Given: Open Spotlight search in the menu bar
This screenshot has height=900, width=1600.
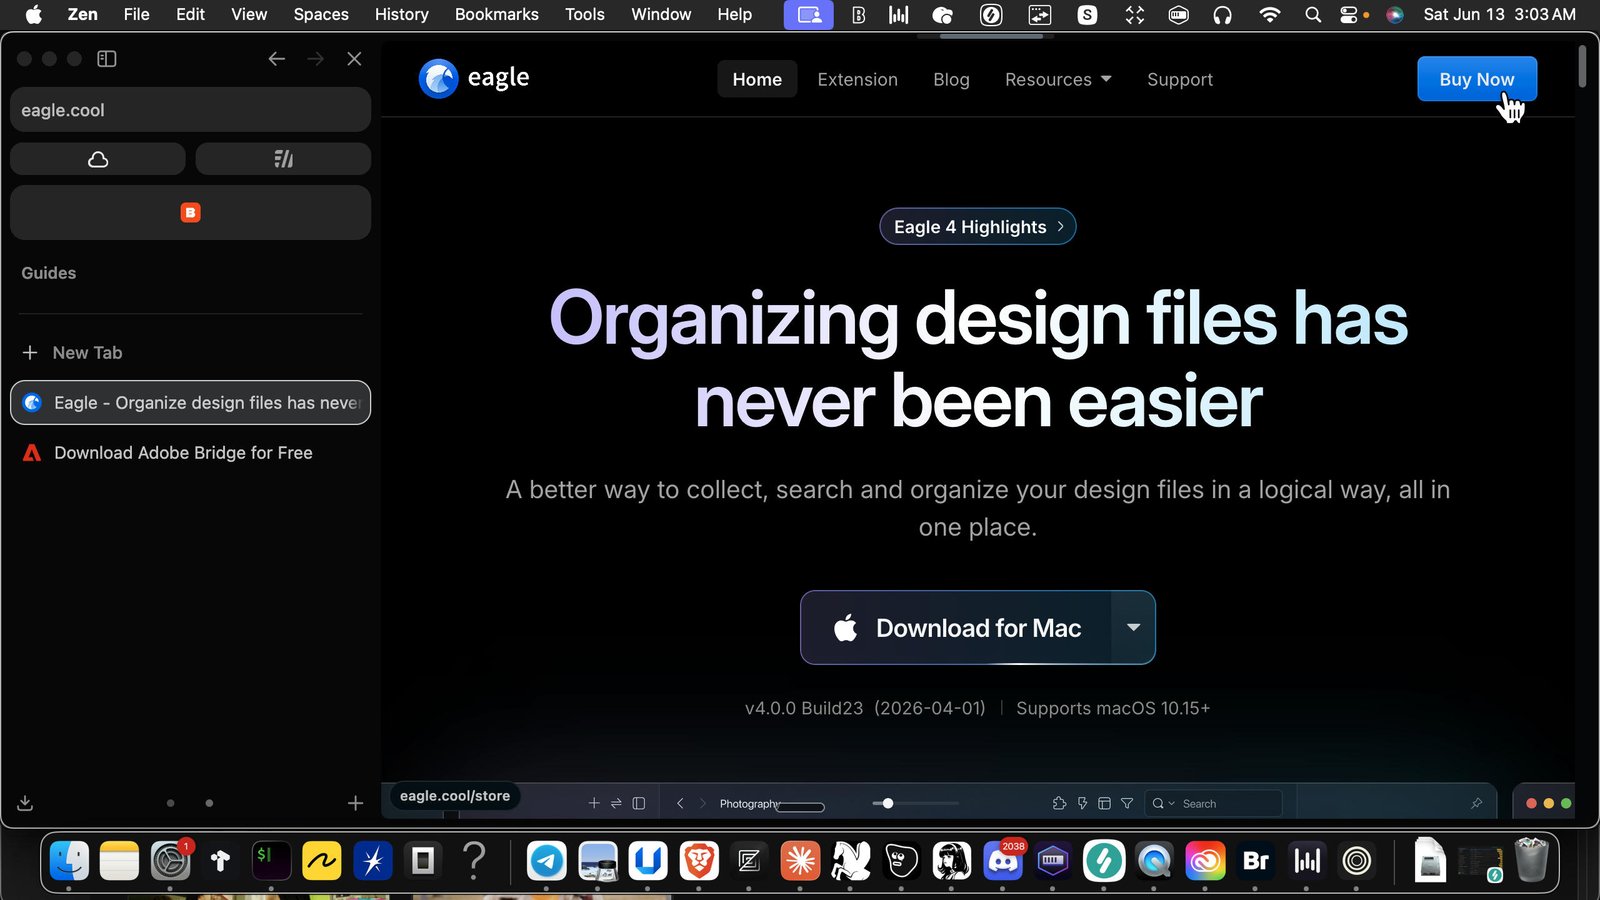Looking at the screenshot, I should (1313, 14).
